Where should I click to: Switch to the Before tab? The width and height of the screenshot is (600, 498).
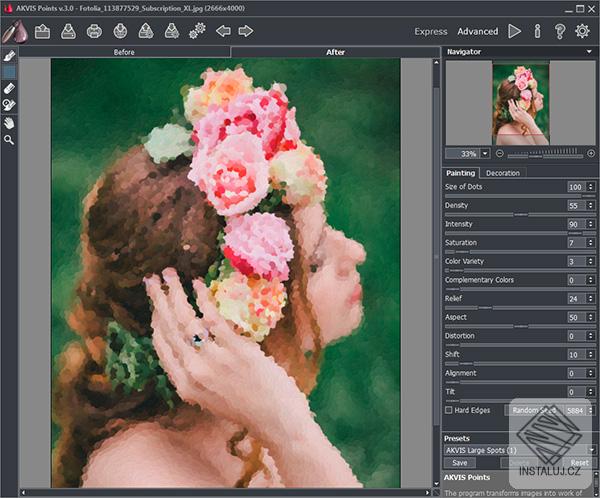124,51
